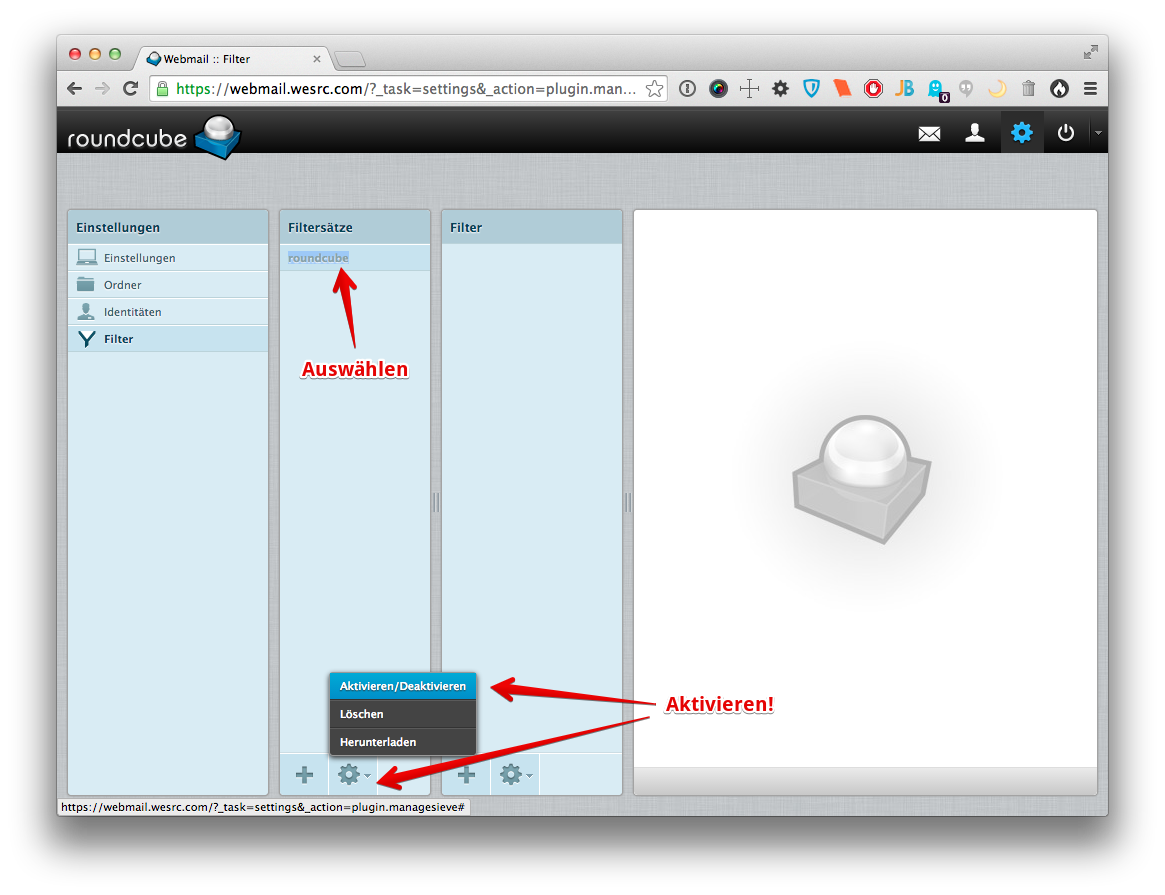Click the crosshair extension icon

pos(749,89)
